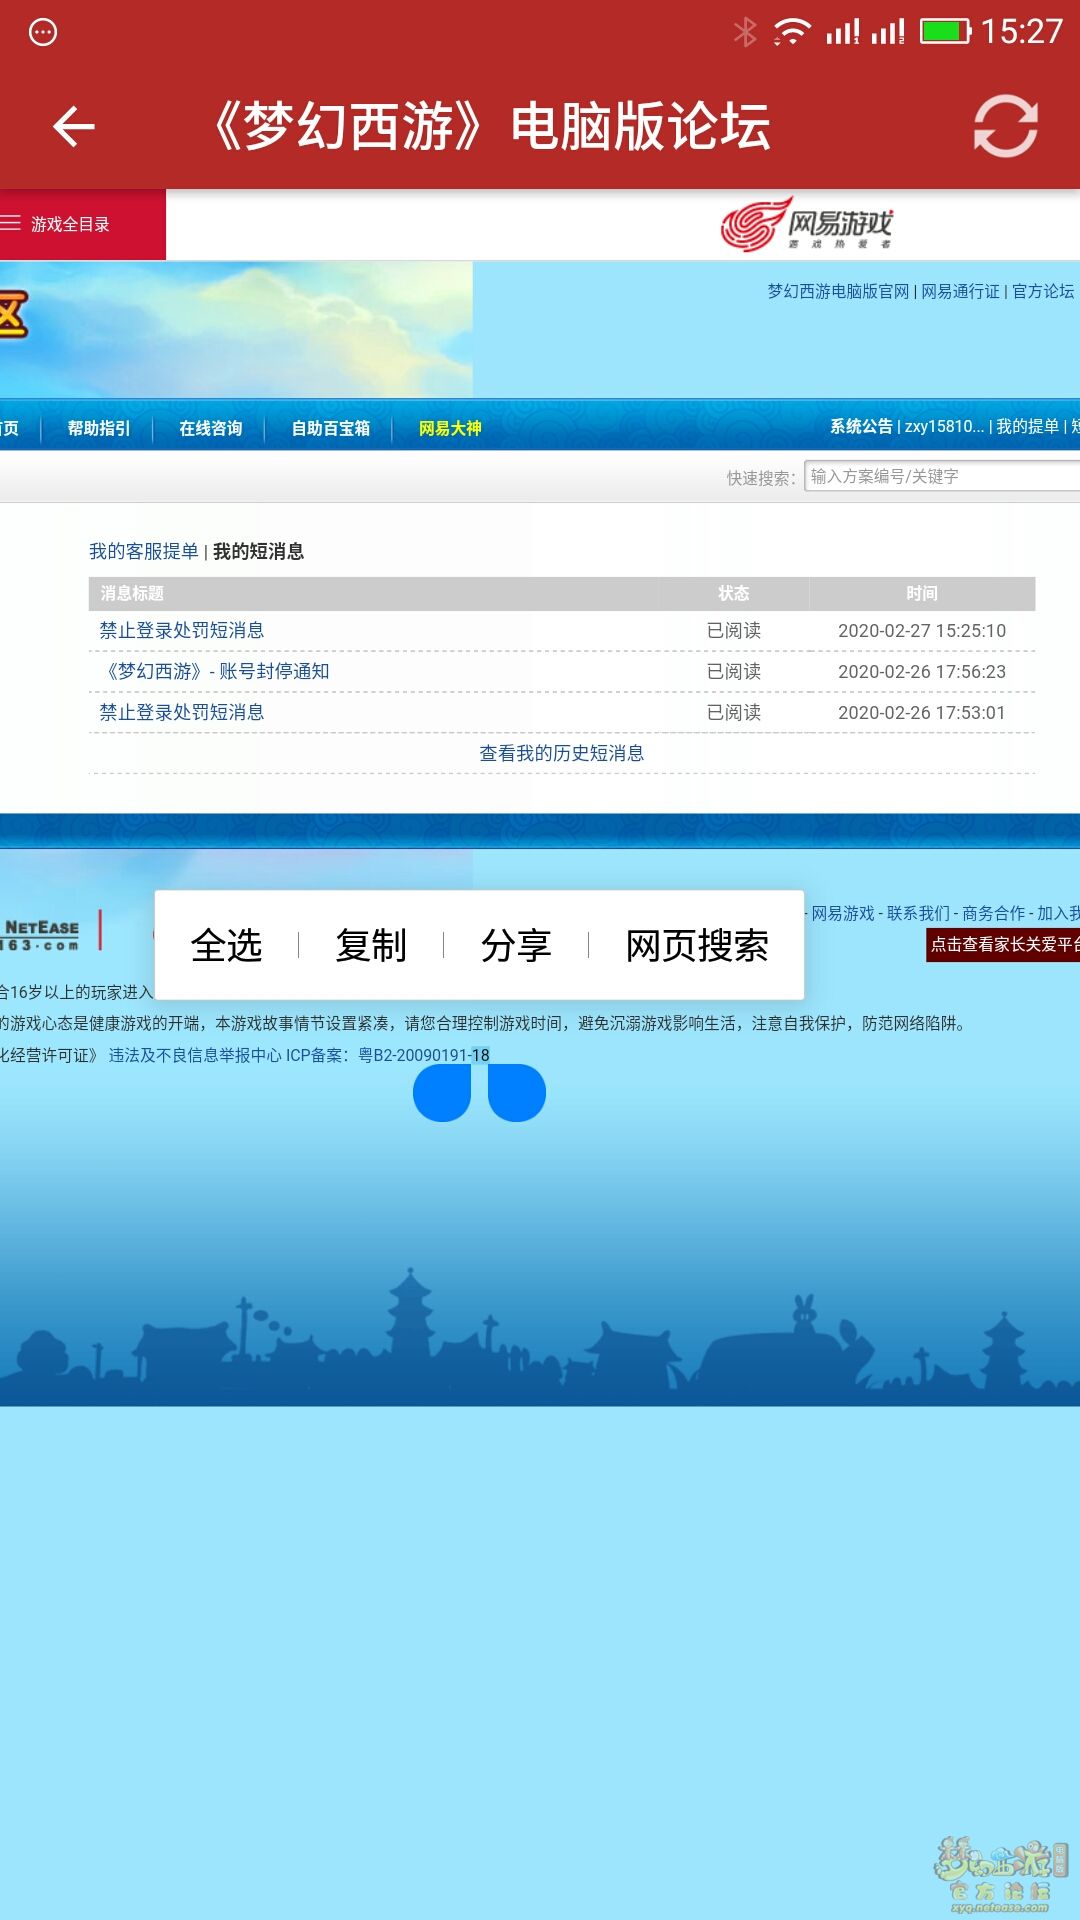Open the 自助百宝箱 nav item
This screenshot has height=1920, width=1080.
click(331, 428)
